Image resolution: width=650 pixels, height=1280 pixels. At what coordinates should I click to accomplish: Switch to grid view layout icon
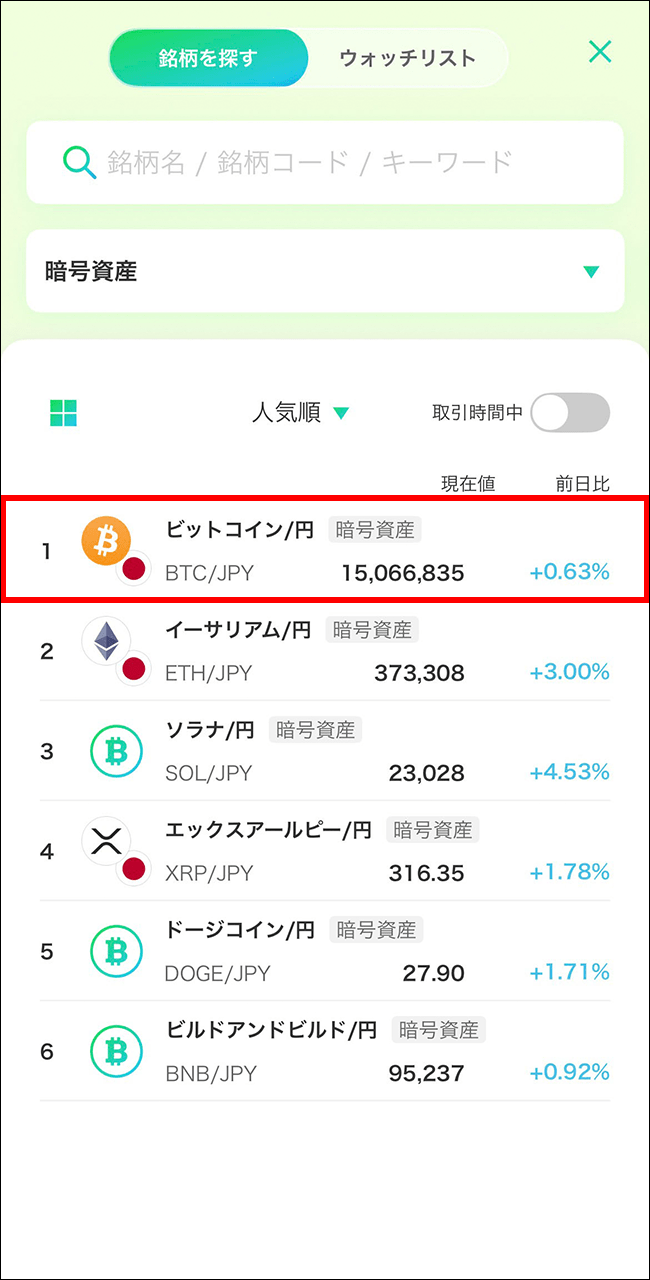point(64,413)
